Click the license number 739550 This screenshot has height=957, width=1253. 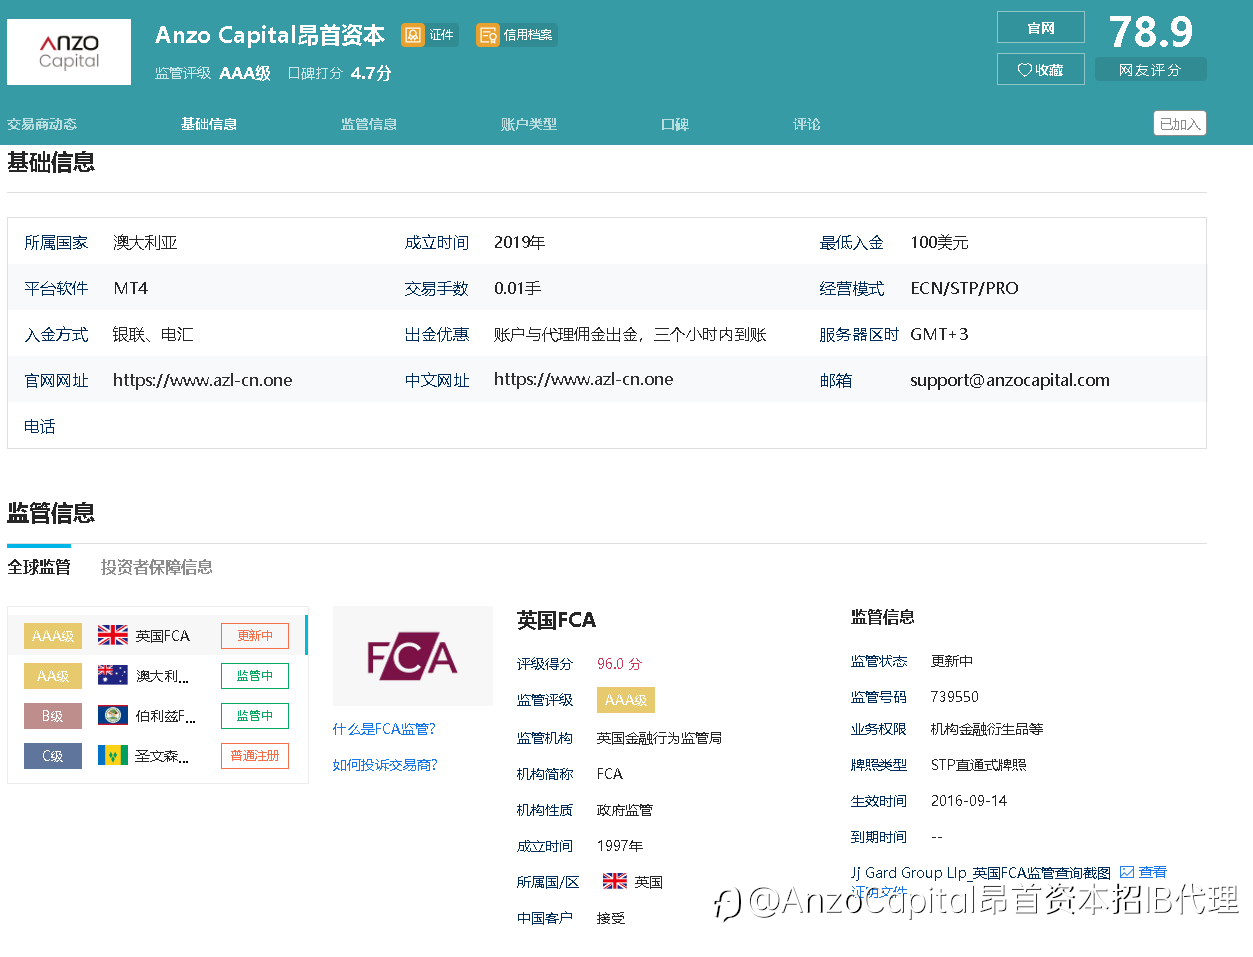(955, 697)
